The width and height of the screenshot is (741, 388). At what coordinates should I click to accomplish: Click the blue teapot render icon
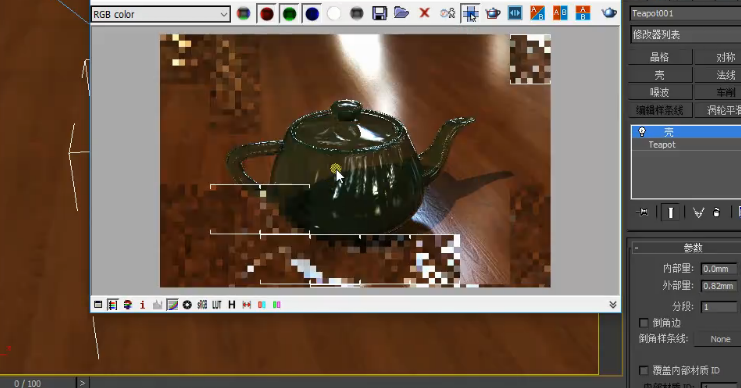click(609, 13)
